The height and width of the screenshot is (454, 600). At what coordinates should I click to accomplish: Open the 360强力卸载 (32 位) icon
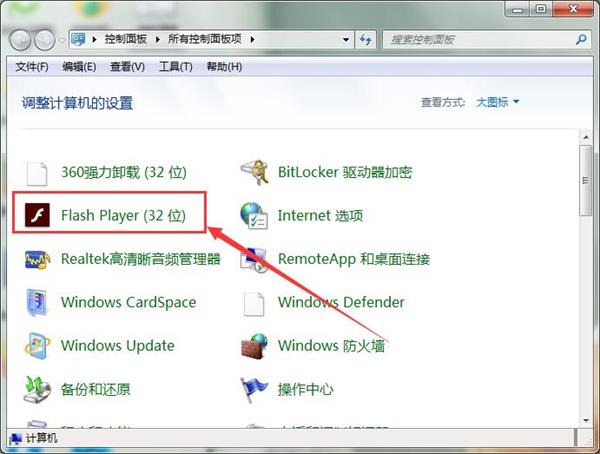(37, 173)
